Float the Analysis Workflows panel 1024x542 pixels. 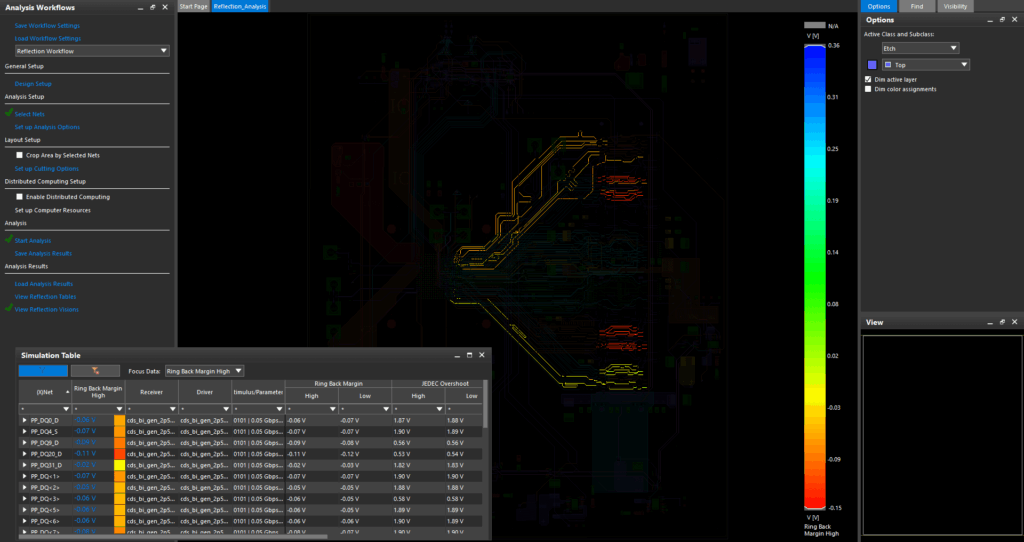click(152, 7)
